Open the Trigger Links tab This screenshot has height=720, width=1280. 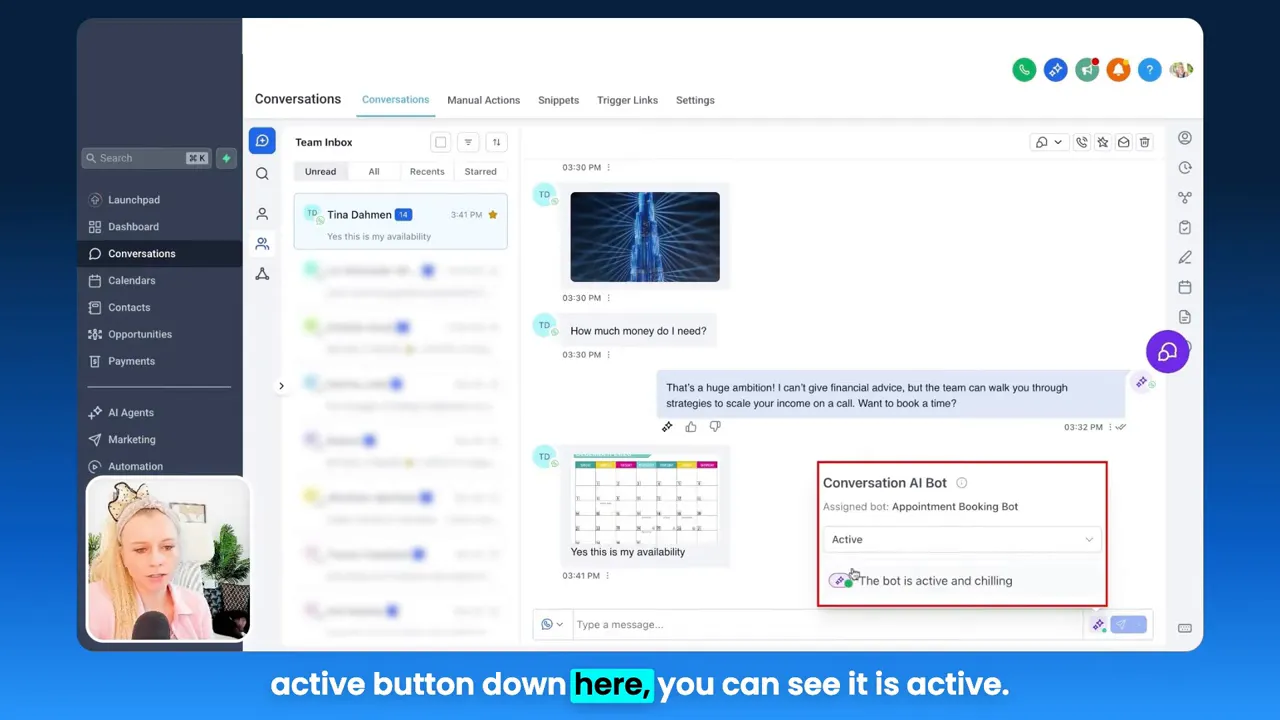pos(627,100)
